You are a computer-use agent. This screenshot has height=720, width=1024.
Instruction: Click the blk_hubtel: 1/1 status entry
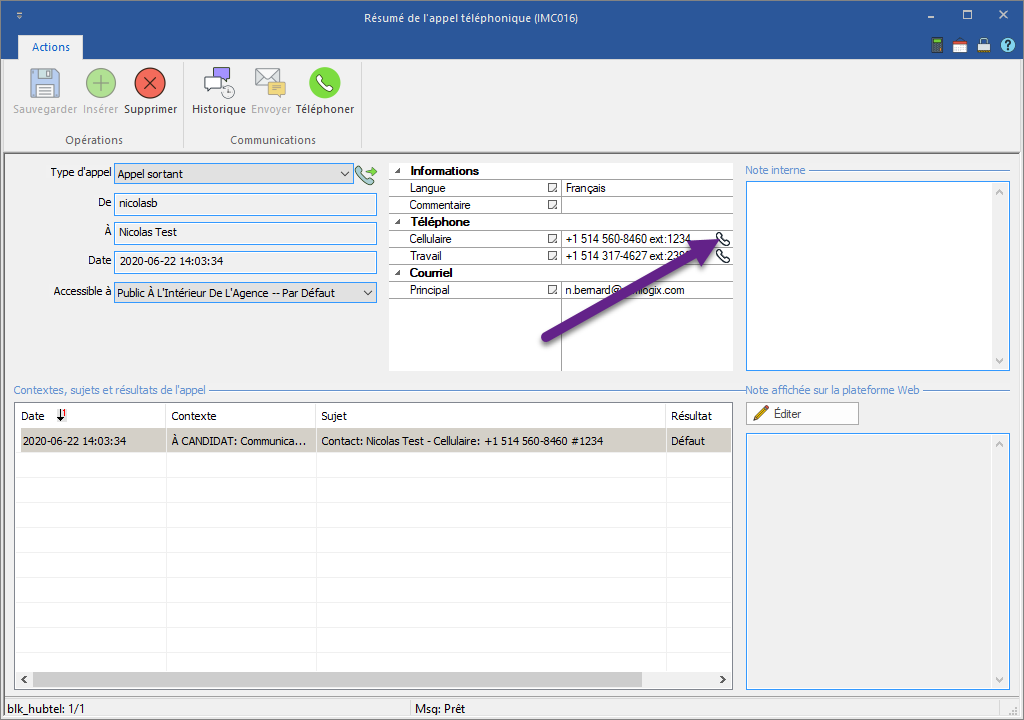click(46, 708)
